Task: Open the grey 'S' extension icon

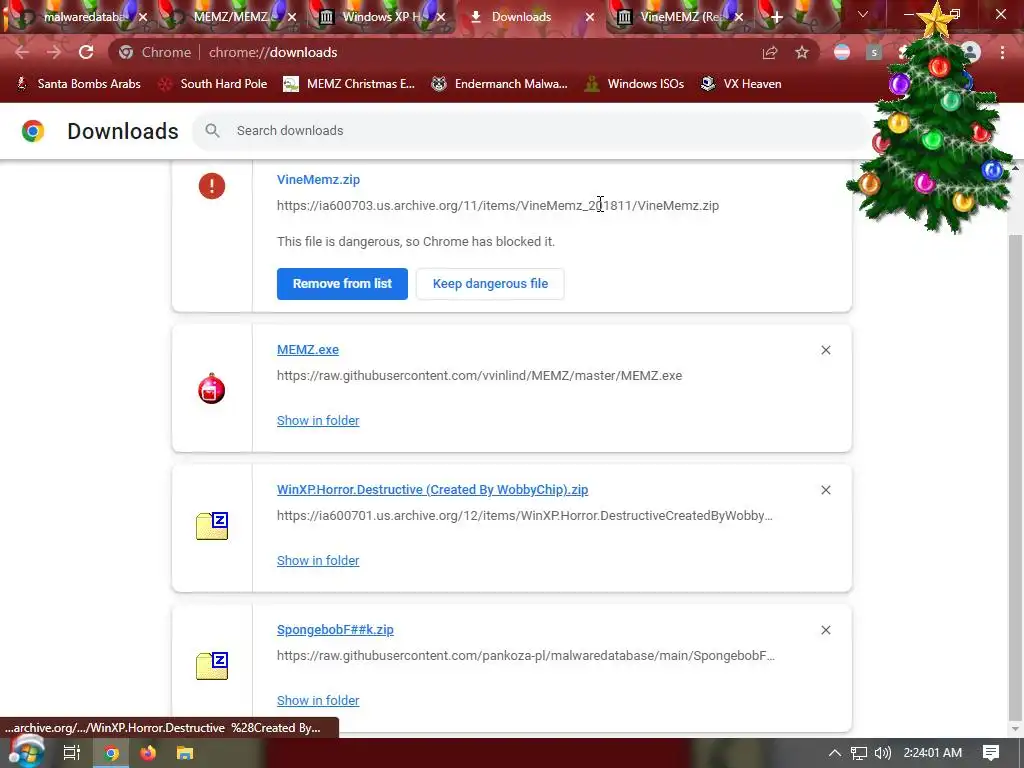Action: (x=874, y=52)
